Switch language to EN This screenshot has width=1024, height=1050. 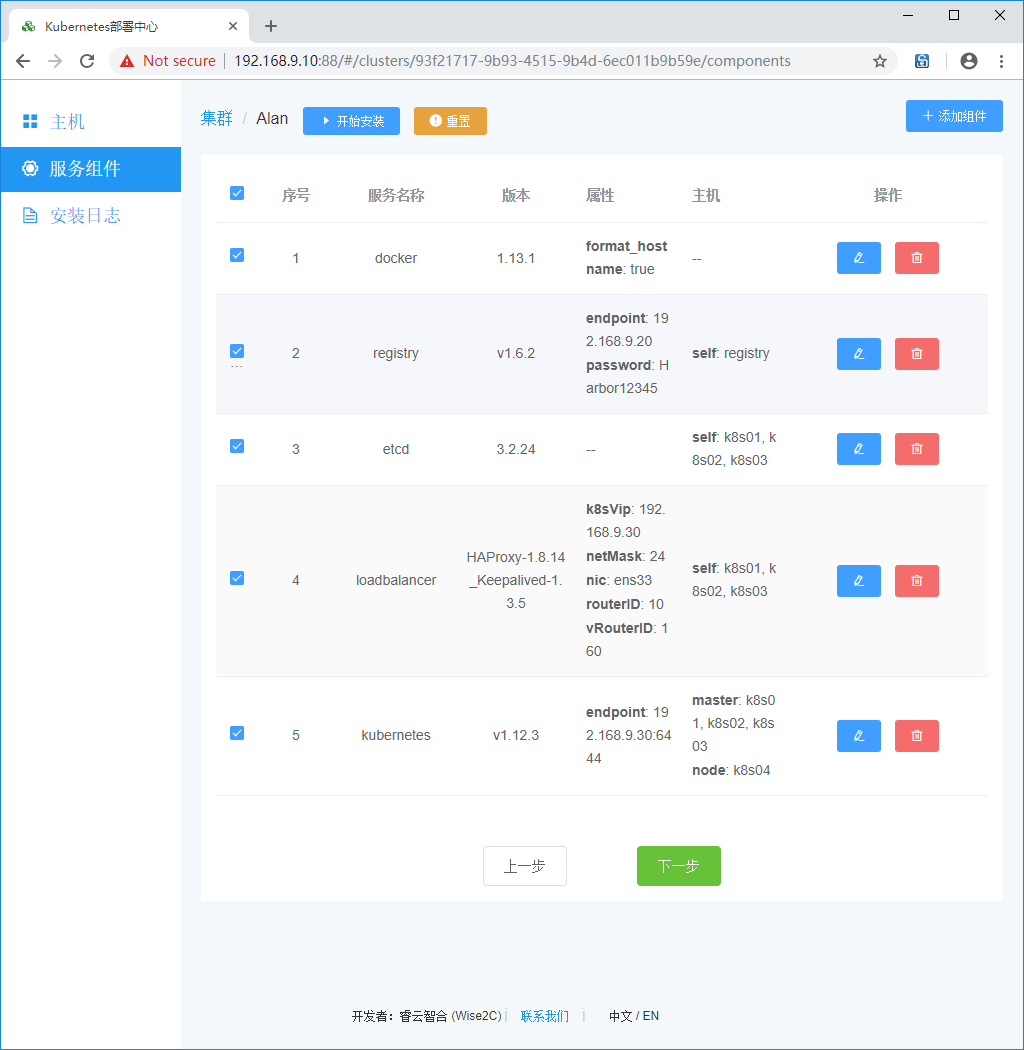(x=651, y=1016)
